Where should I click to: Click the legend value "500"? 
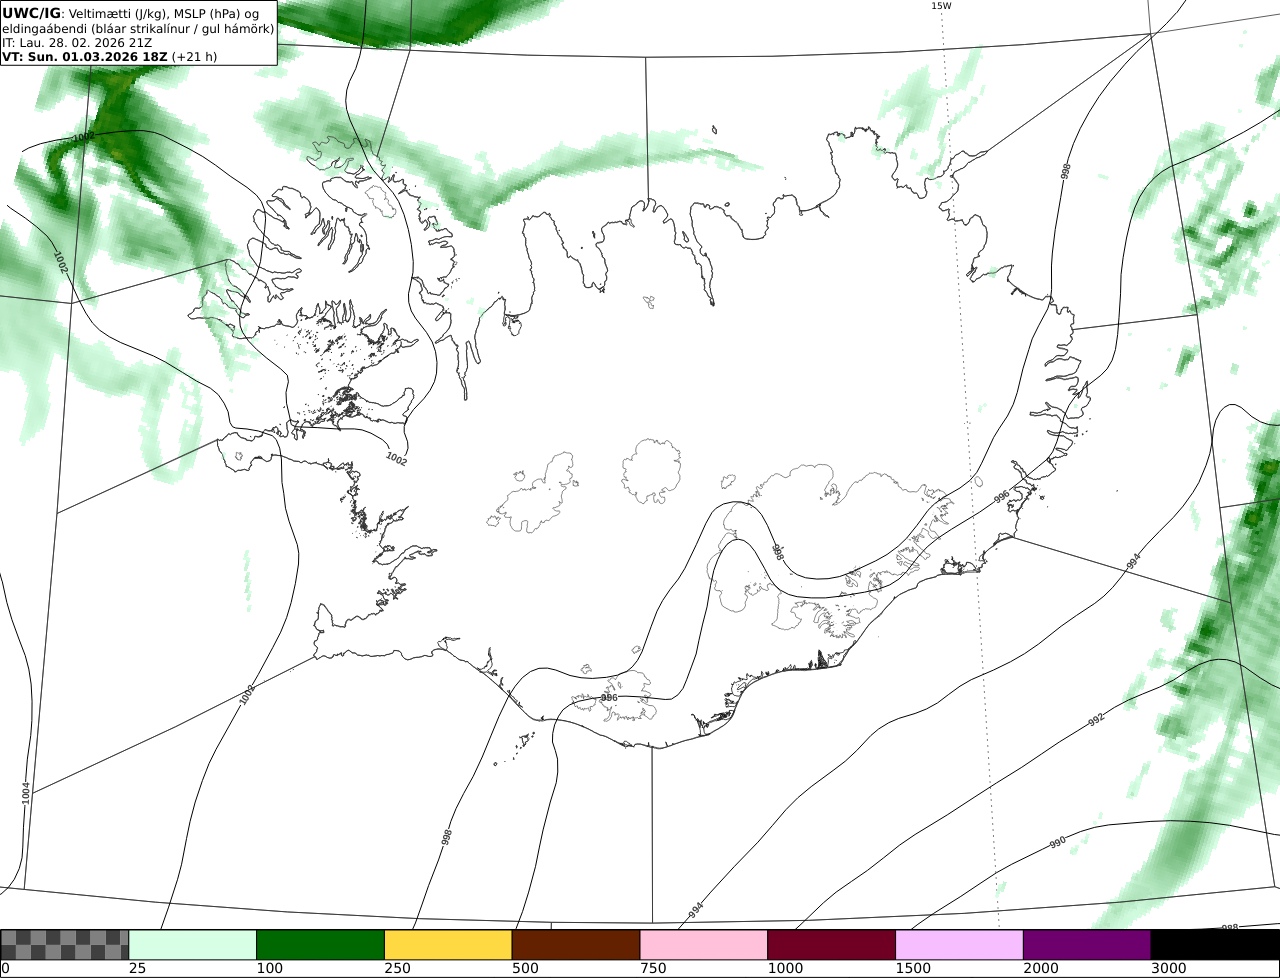525,968
